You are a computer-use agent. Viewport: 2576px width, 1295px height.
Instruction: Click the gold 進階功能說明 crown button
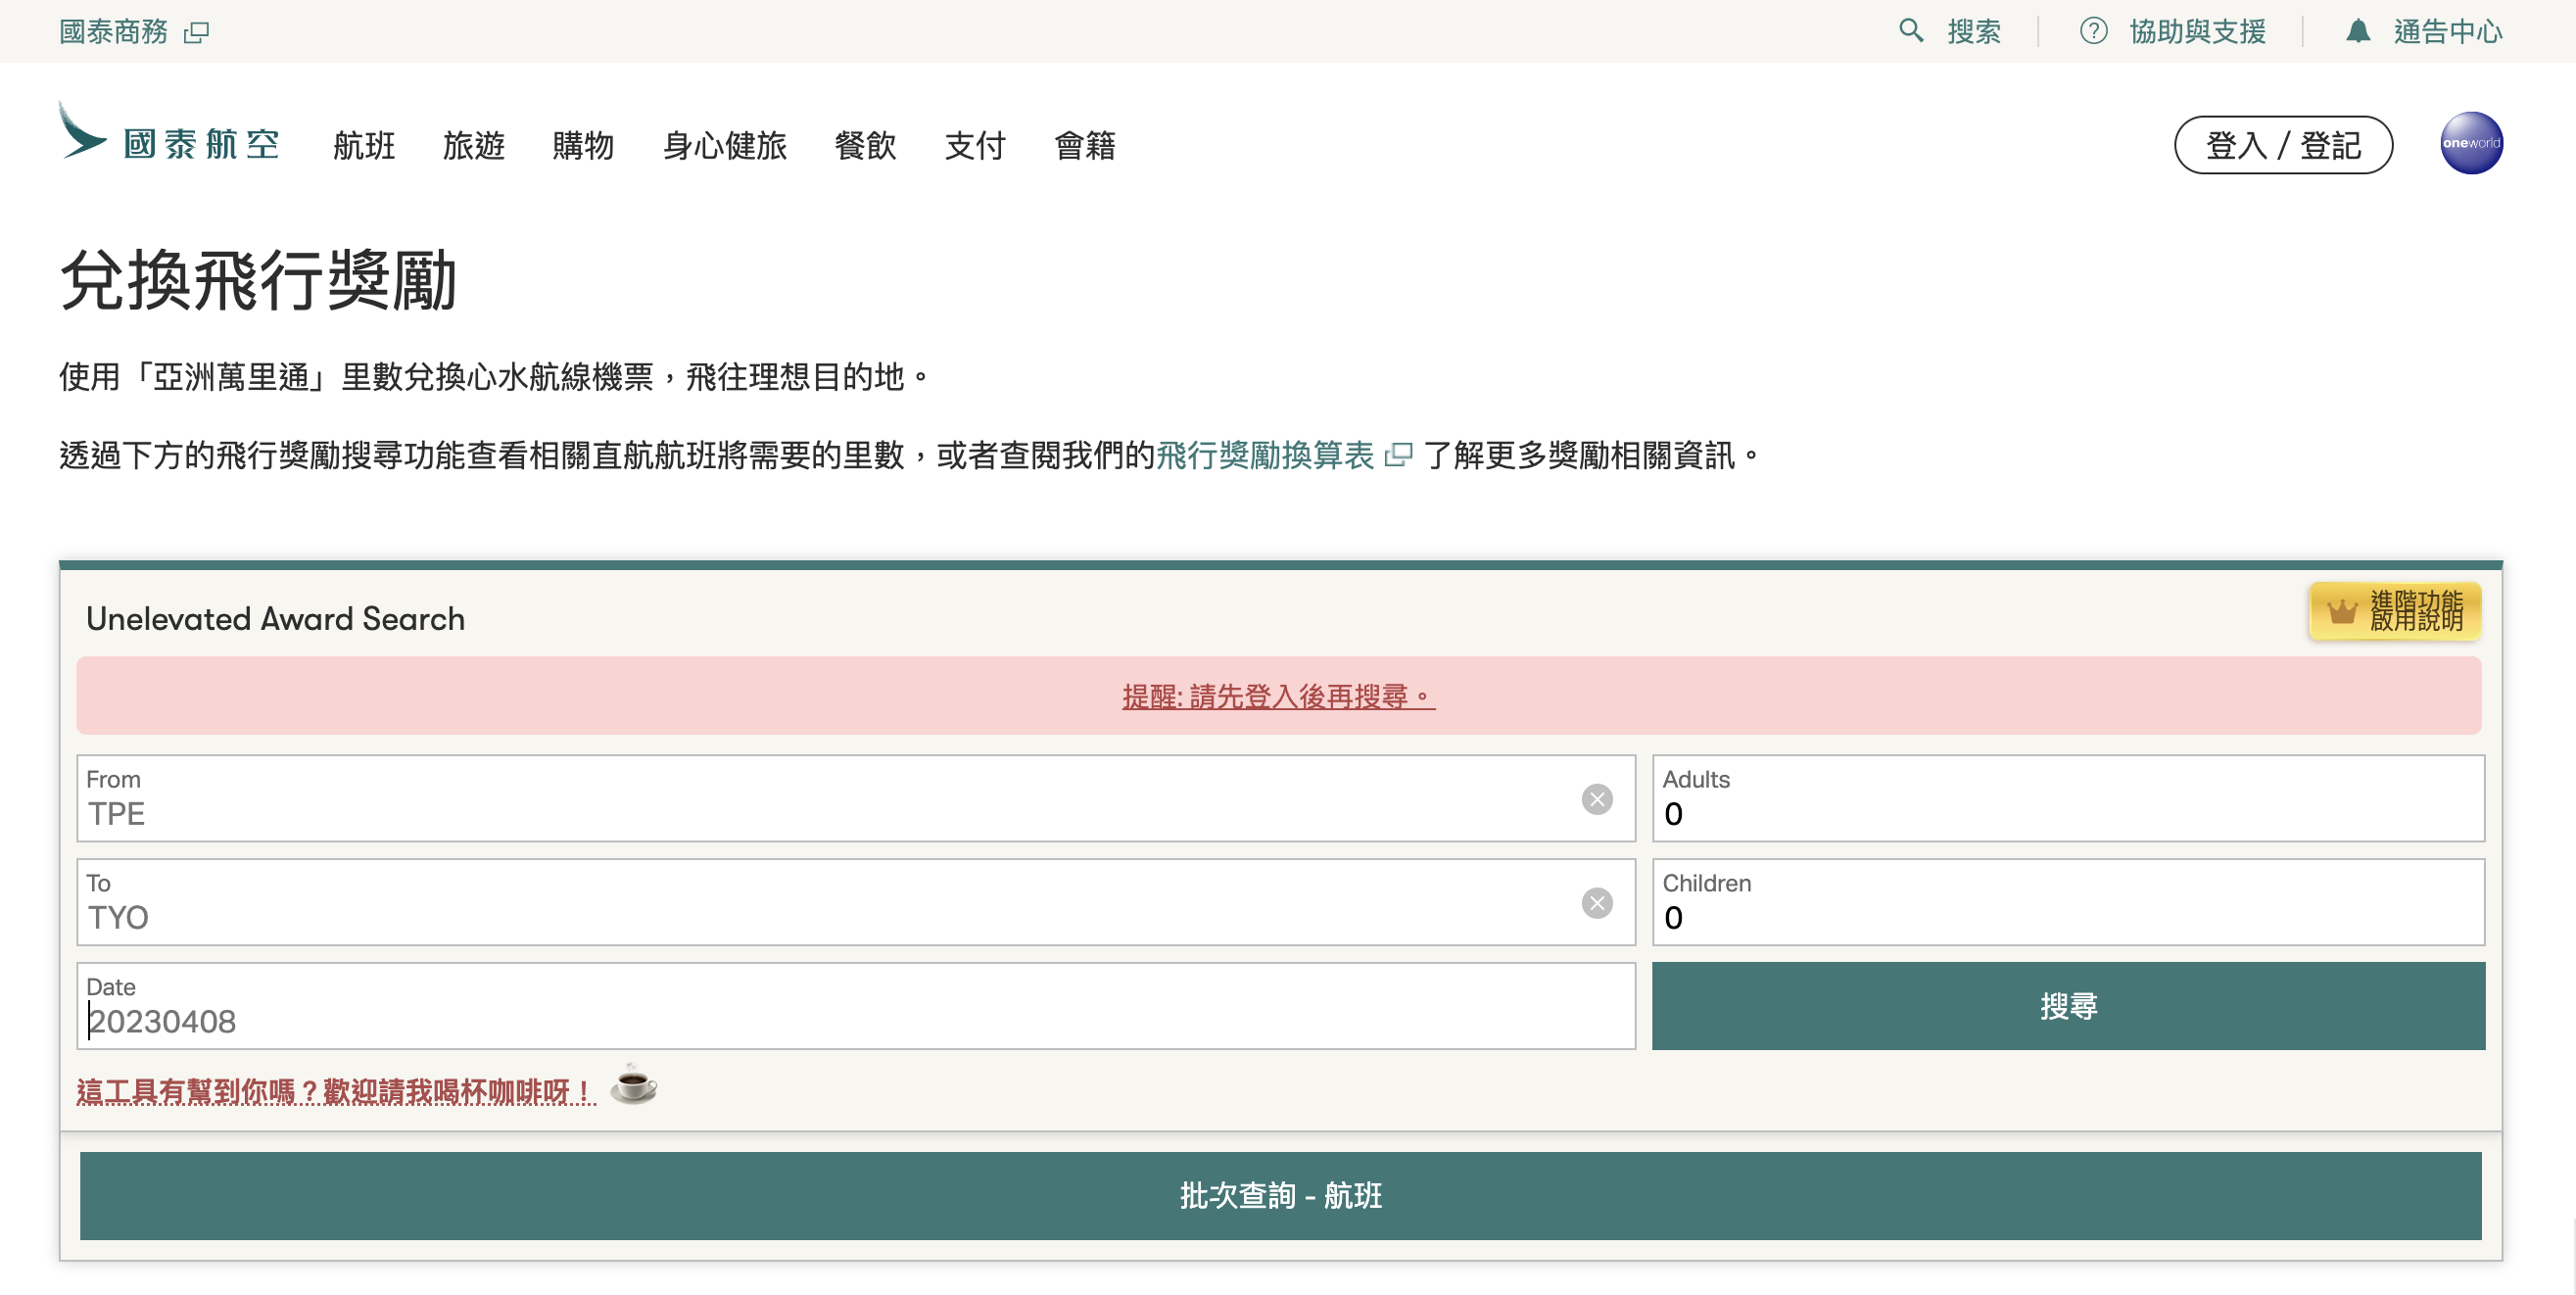pos(2394,611)
